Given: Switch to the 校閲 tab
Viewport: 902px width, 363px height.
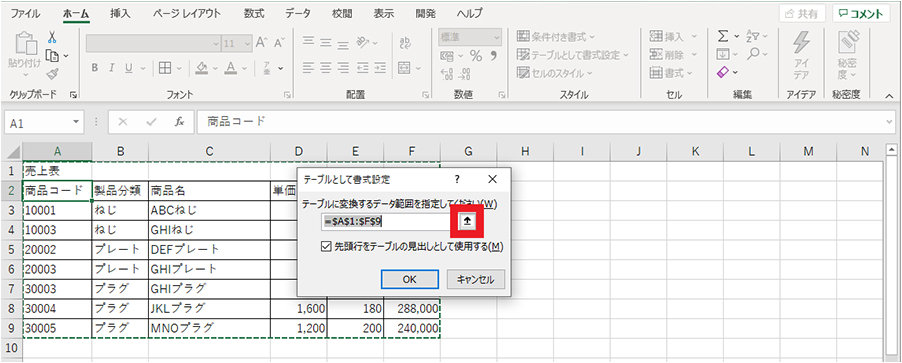Looking at the screenshot, I should tap(342, 14).
